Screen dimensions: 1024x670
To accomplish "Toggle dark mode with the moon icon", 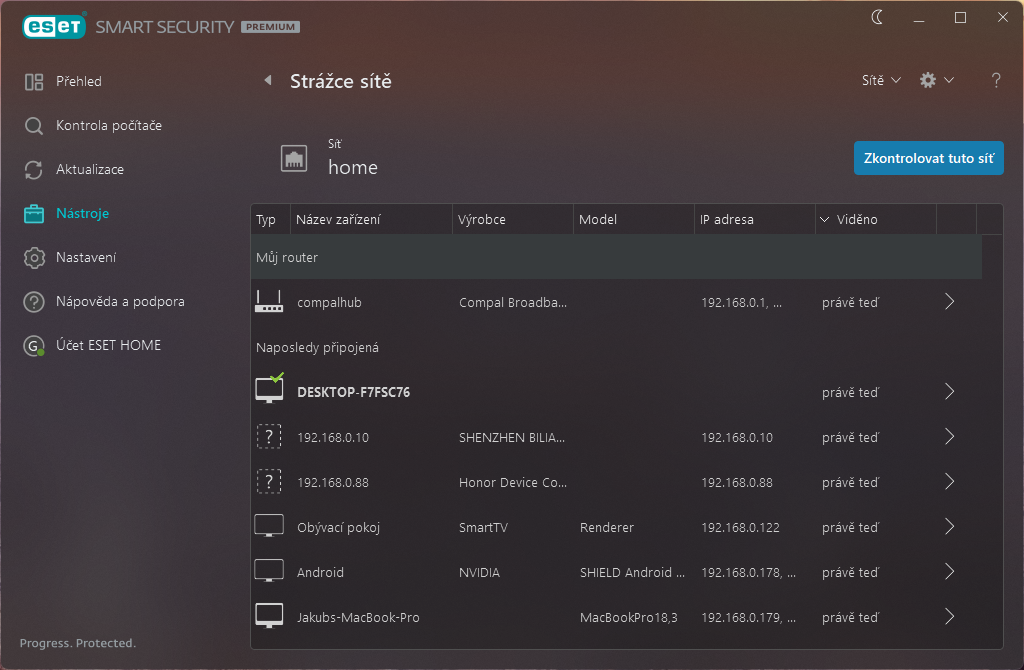I will 878,17.
